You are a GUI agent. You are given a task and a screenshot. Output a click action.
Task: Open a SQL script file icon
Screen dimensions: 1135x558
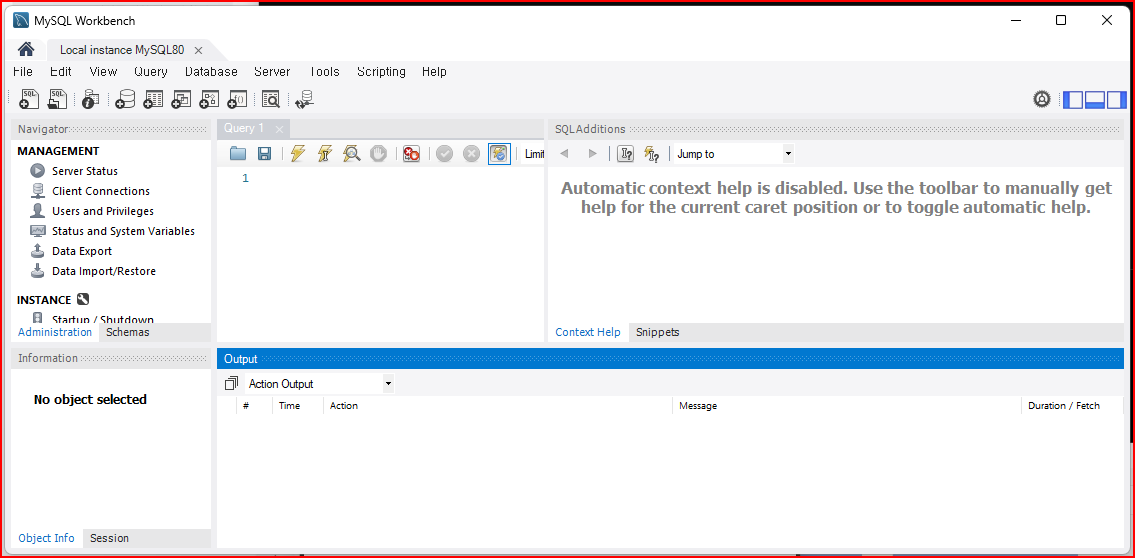(57, 99)
